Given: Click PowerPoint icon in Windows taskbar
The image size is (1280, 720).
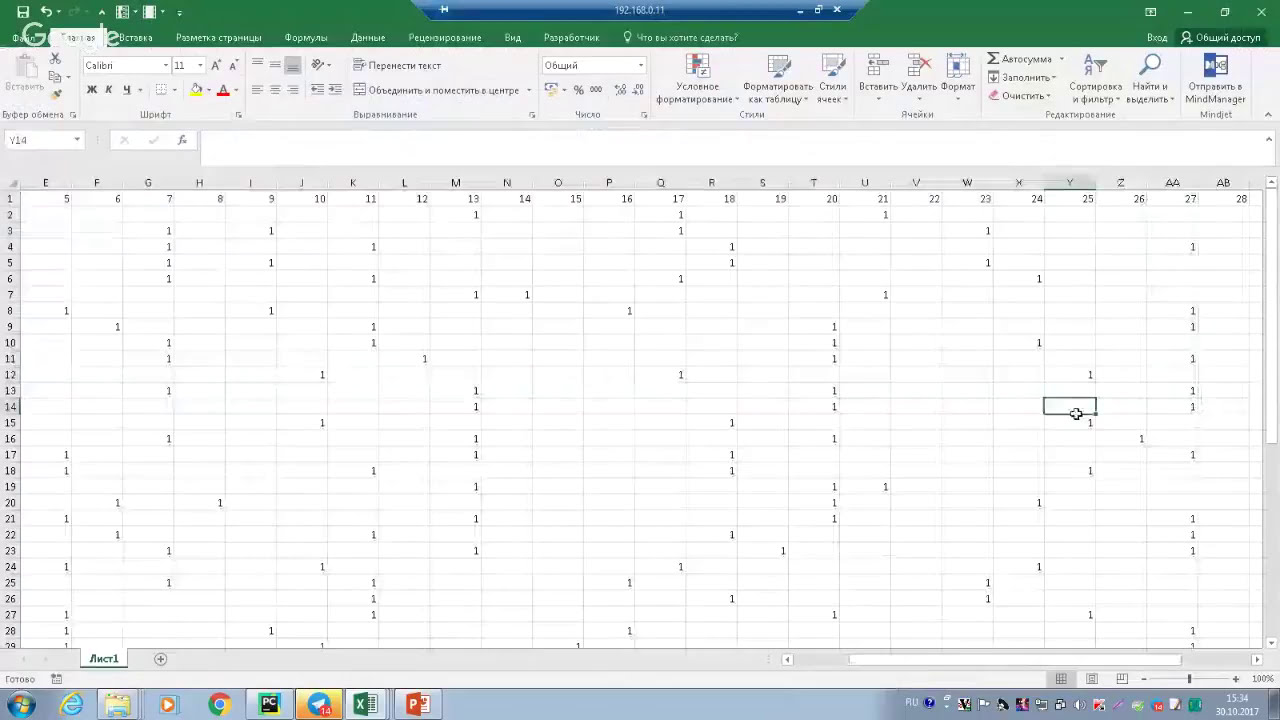Looking at the screenshot, I should point(417,704).
